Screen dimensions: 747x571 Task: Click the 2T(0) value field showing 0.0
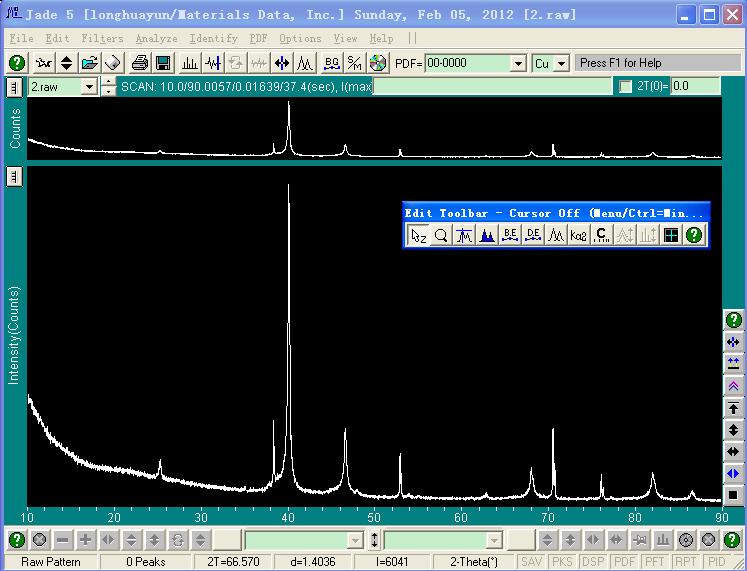point(695,86)
